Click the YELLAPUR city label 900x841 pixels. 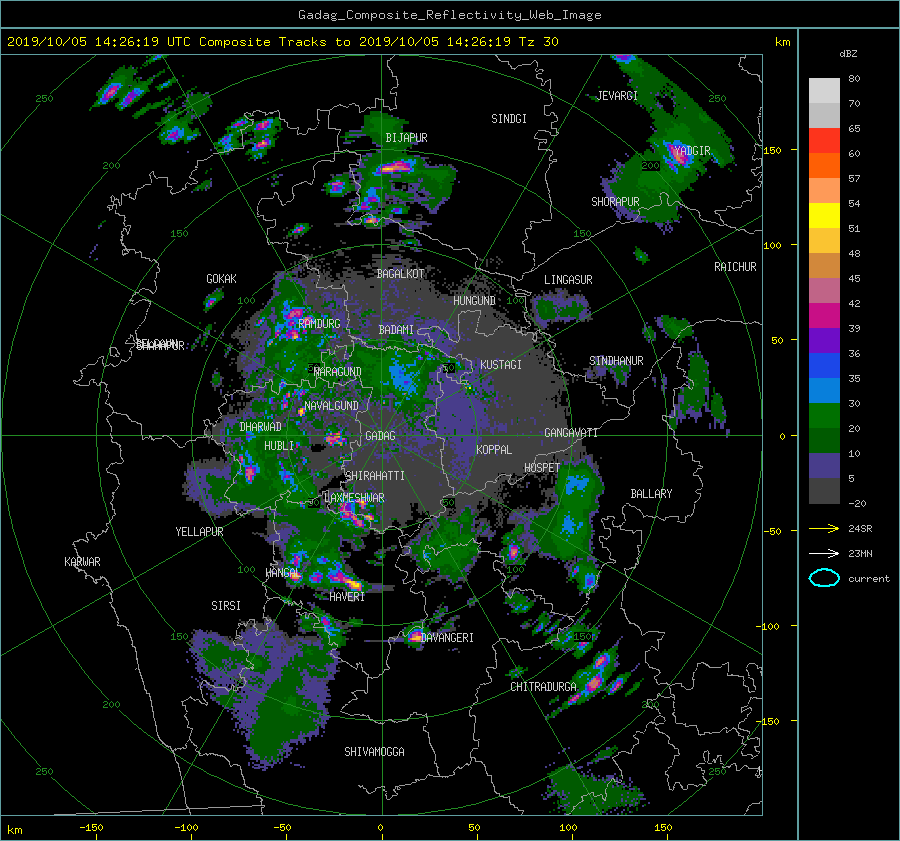pyautogui.click(x=199, y=532)
